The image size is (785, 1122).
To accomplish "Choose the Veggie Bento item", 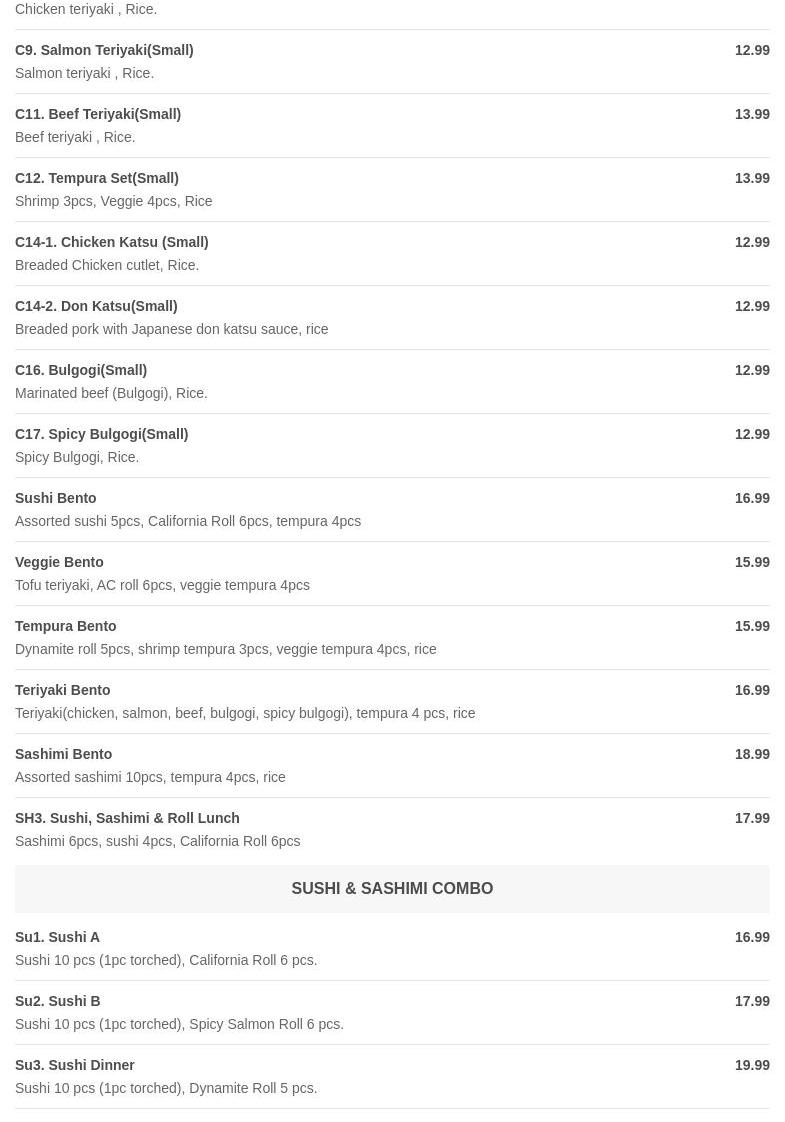I will tap(59, 562).
